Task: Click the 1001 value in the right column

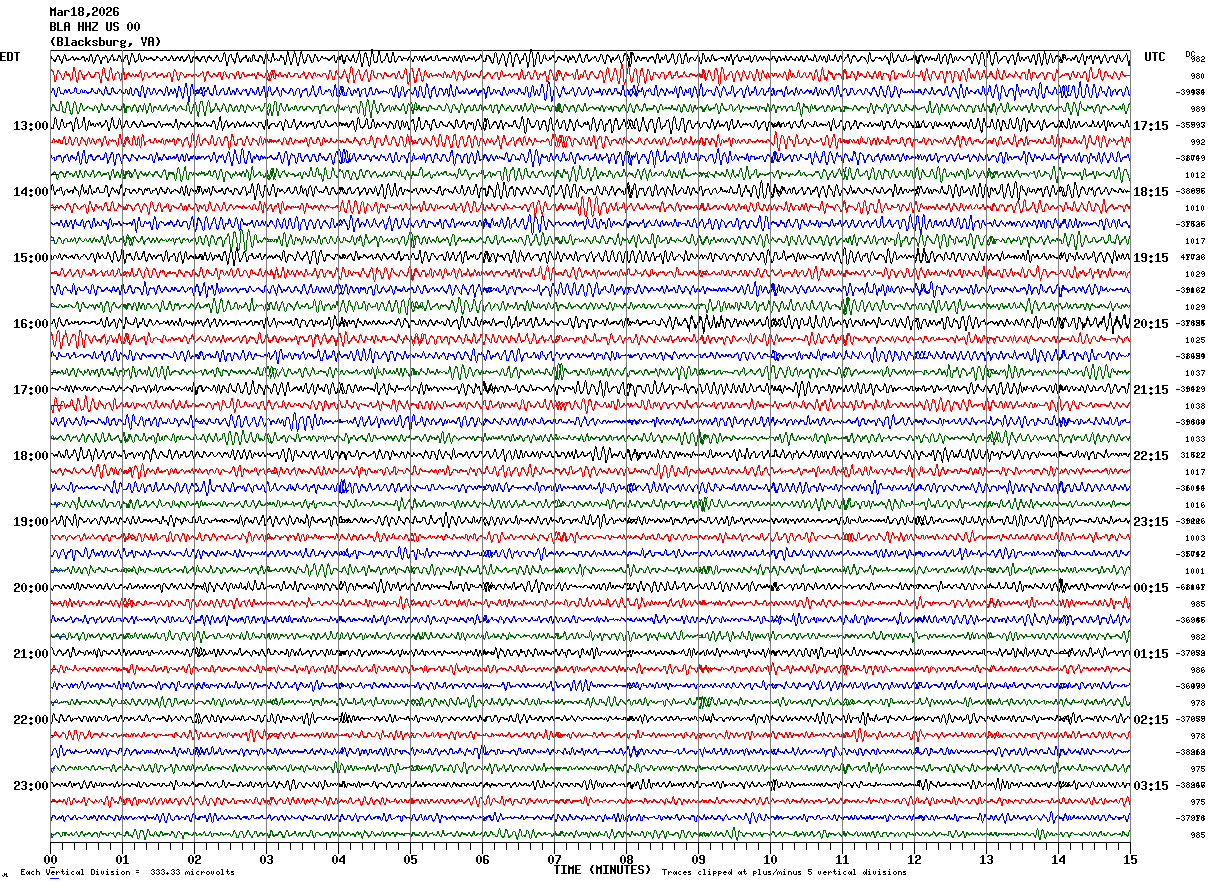Action: [1195, 571]
